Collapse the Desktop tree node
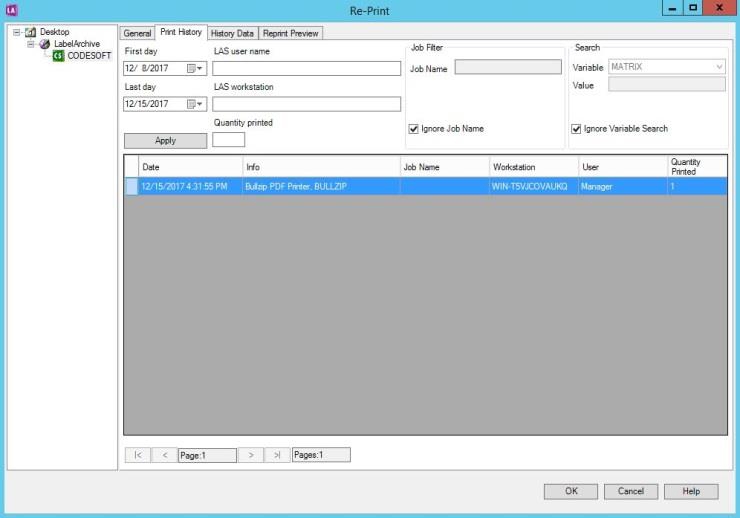The width and height of the screenshot is (740, 518). (17, 32)
